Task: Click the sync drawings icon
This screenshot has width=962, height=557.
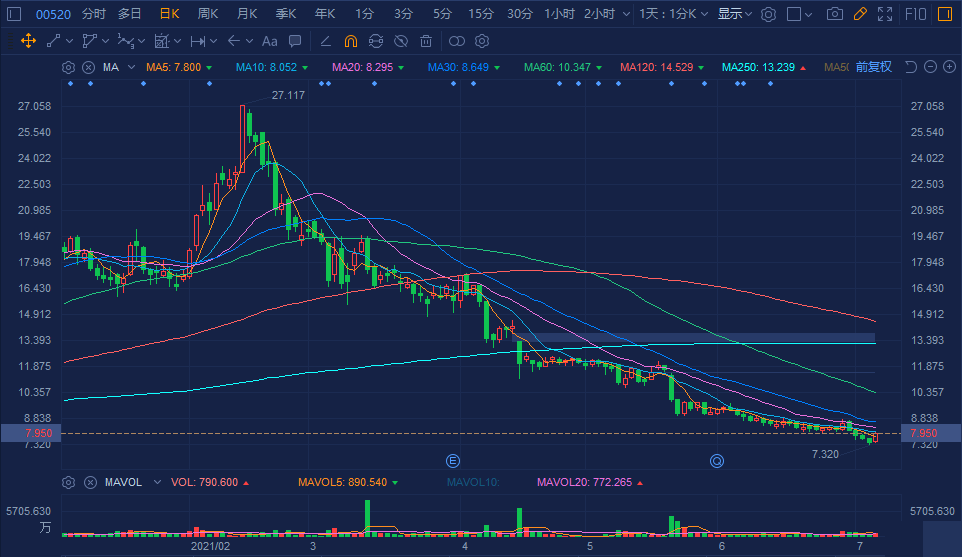Action: click(375, 41)
